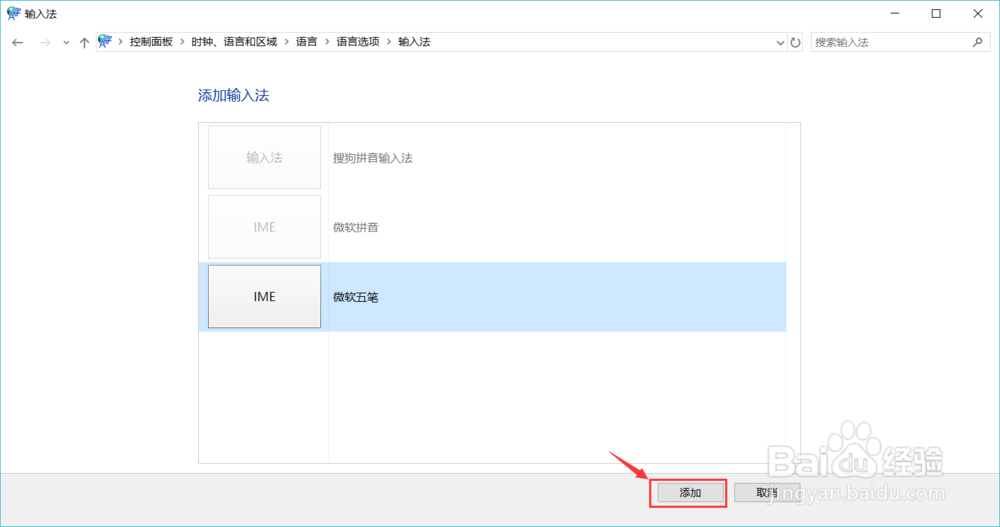The width and height of the screenshot is (1000, 527).
Task: Click the 微软五笔 label
Action: [356, 297]
